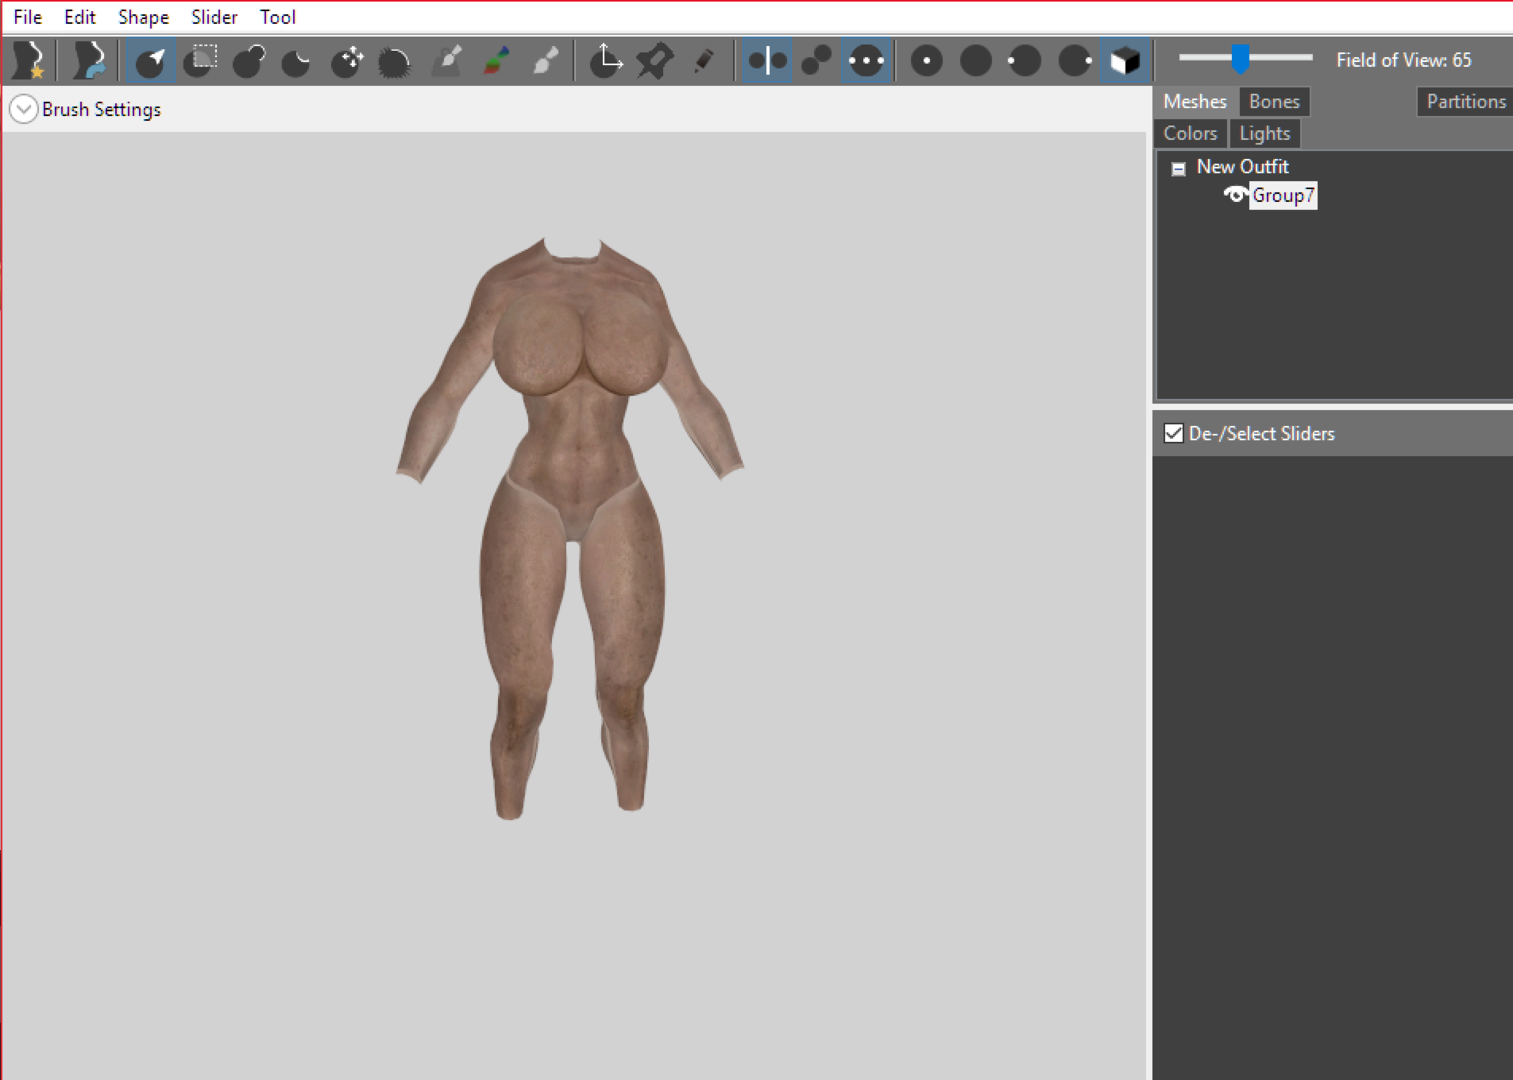Open the Partitions tab
Image resolution: width=1513 pixels, height=1080 pixels.
[x=1465, y=102]
